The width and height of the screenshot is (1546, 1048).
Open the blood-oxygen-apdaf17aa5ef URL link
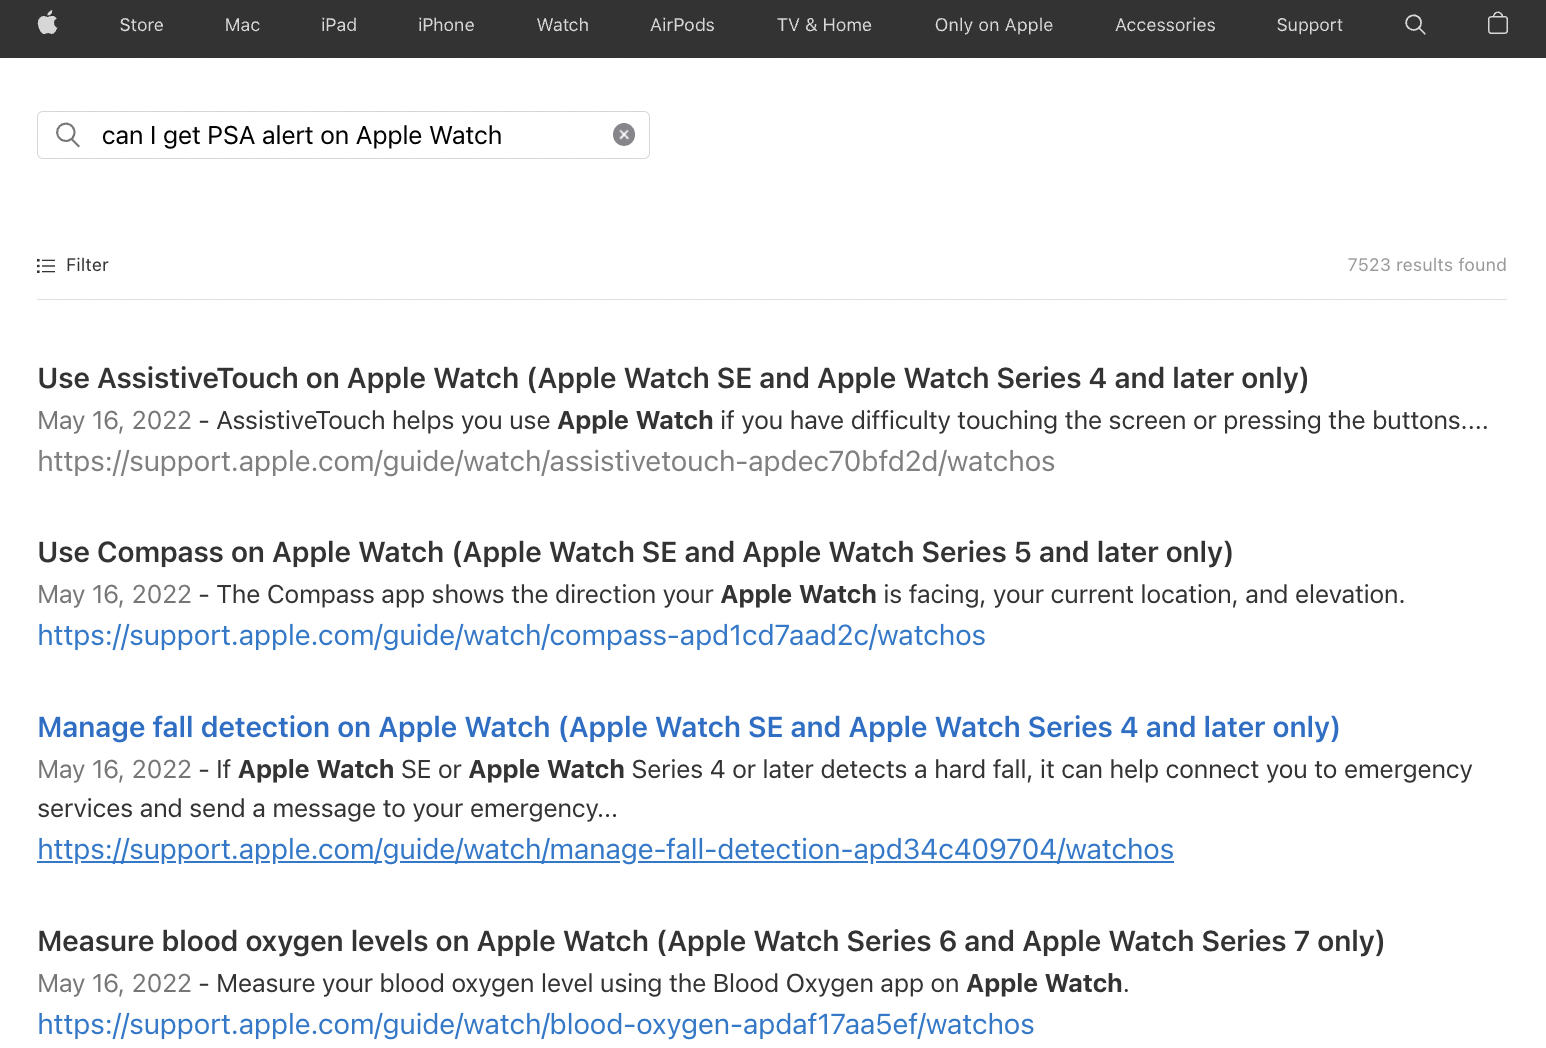[x=536, y=1024]
